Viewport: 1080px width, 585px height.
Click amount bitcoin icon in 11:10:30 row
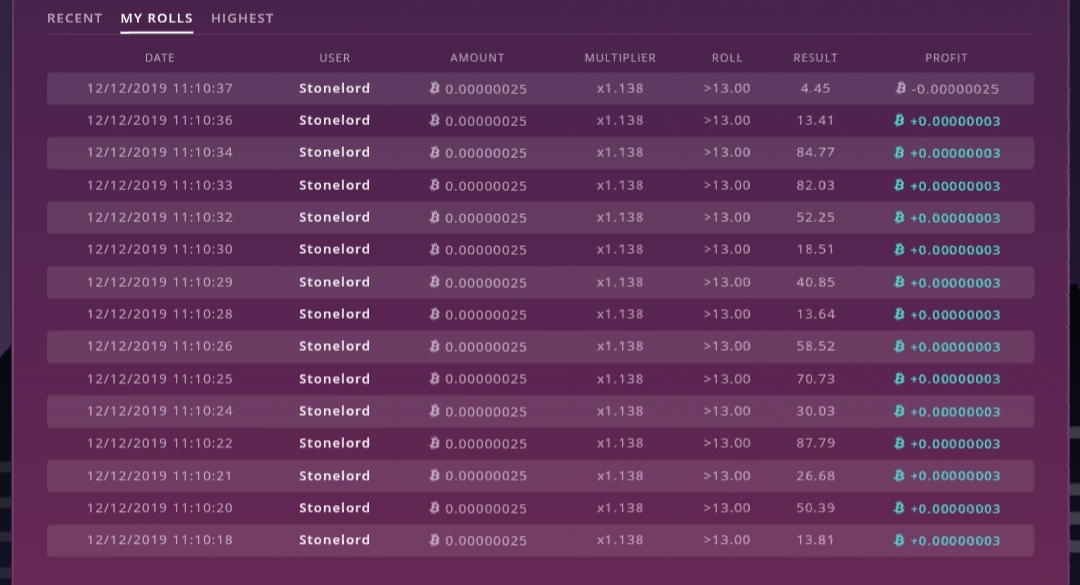(x=434, y=249)
